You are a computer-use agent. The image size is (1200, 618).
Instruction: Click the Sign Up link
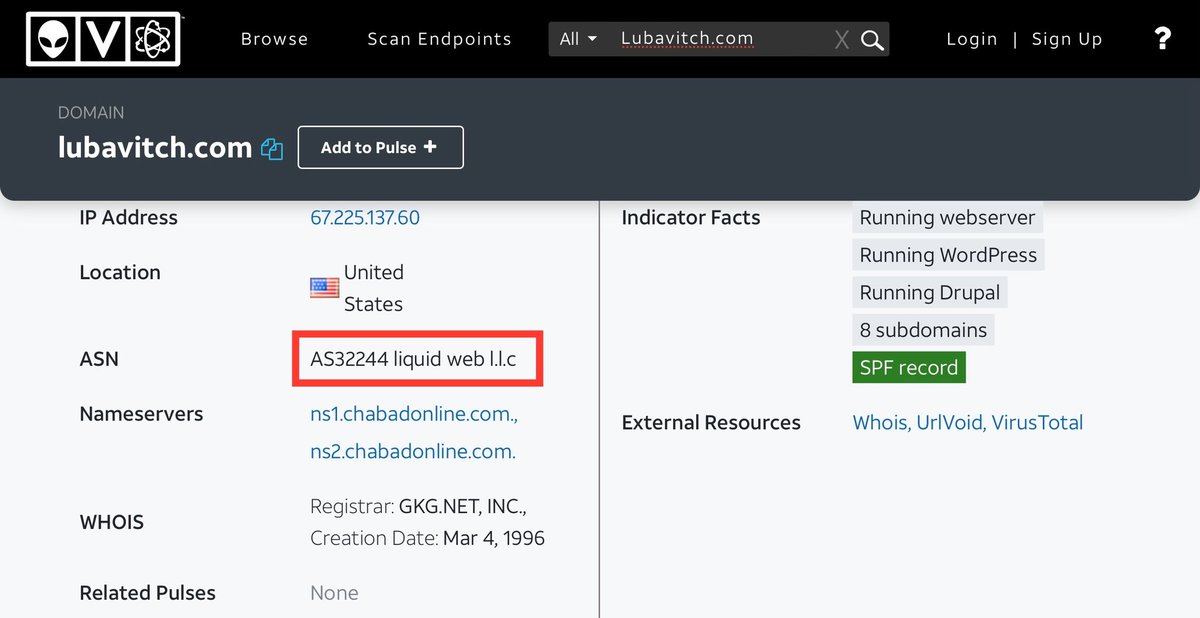coord(1066,39)
